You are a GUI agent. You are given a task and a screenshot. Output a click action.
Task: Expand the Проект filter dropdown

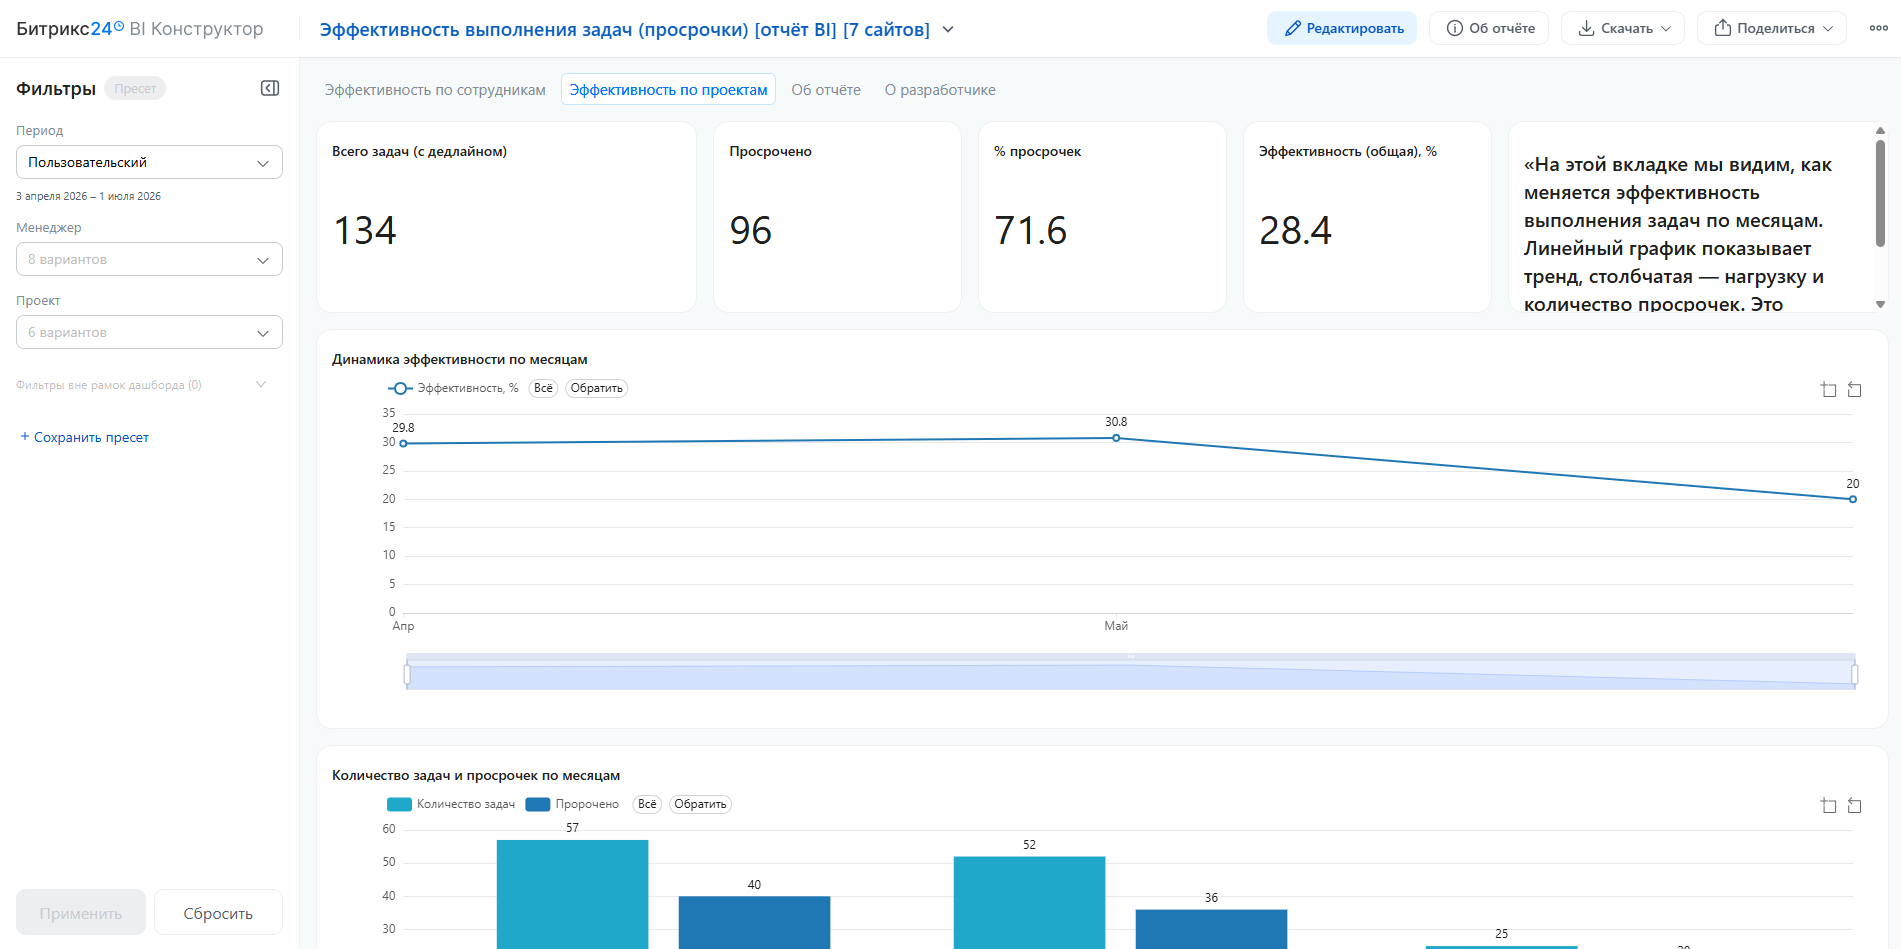(x=149, y=332)
